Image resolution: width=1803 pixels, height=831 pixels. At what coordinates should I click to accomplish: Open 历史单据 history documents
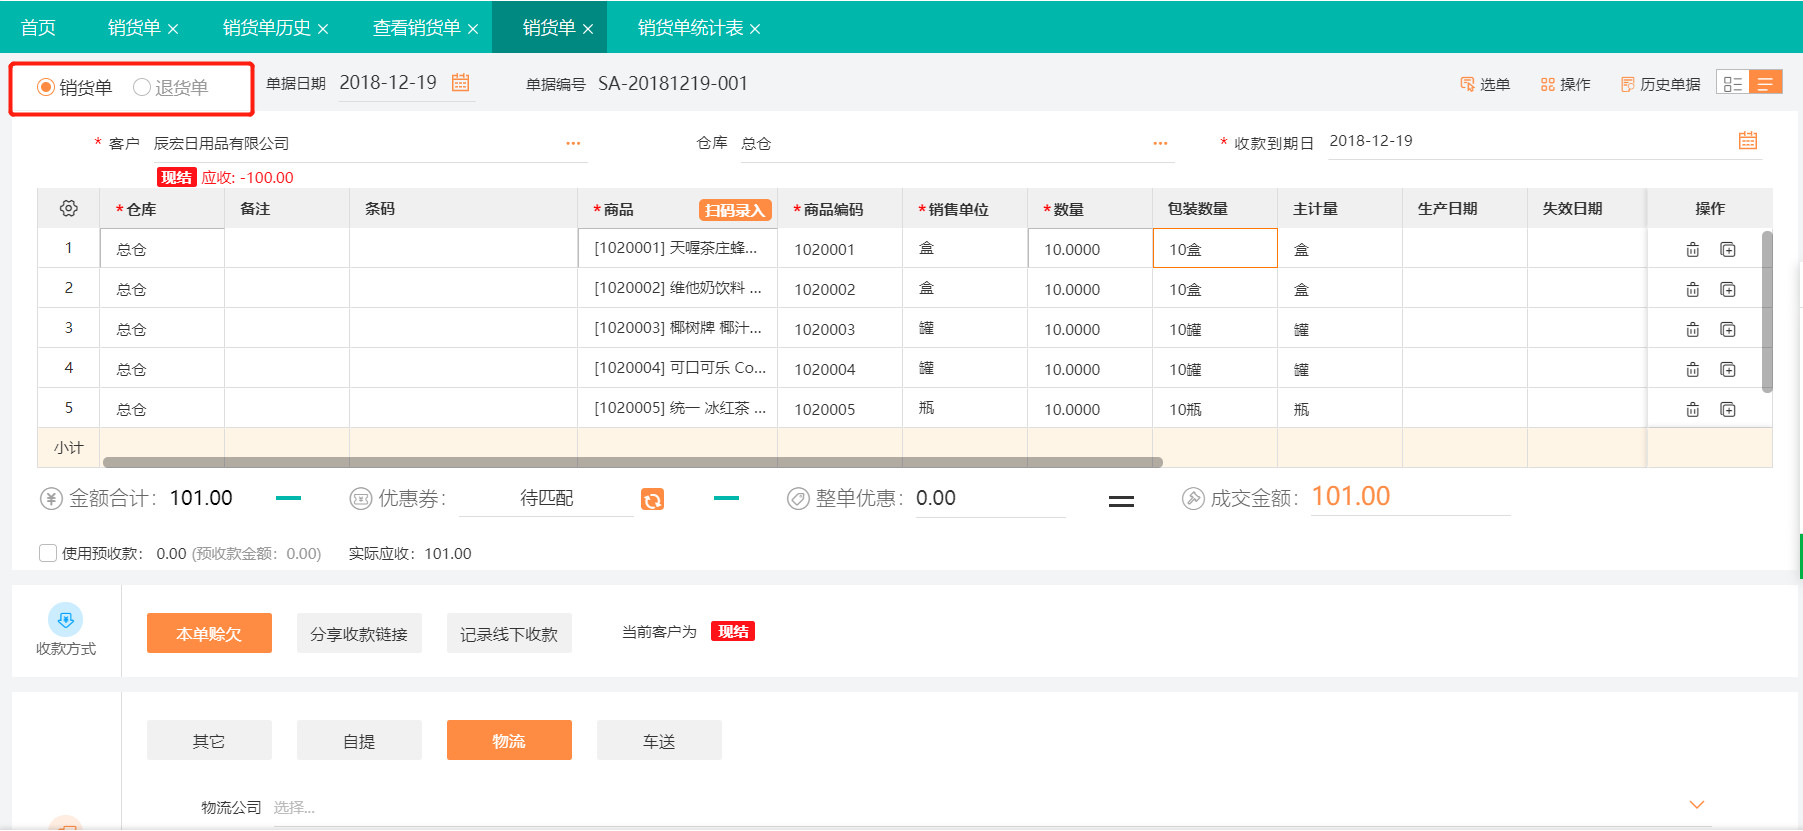coord(1660,84)
